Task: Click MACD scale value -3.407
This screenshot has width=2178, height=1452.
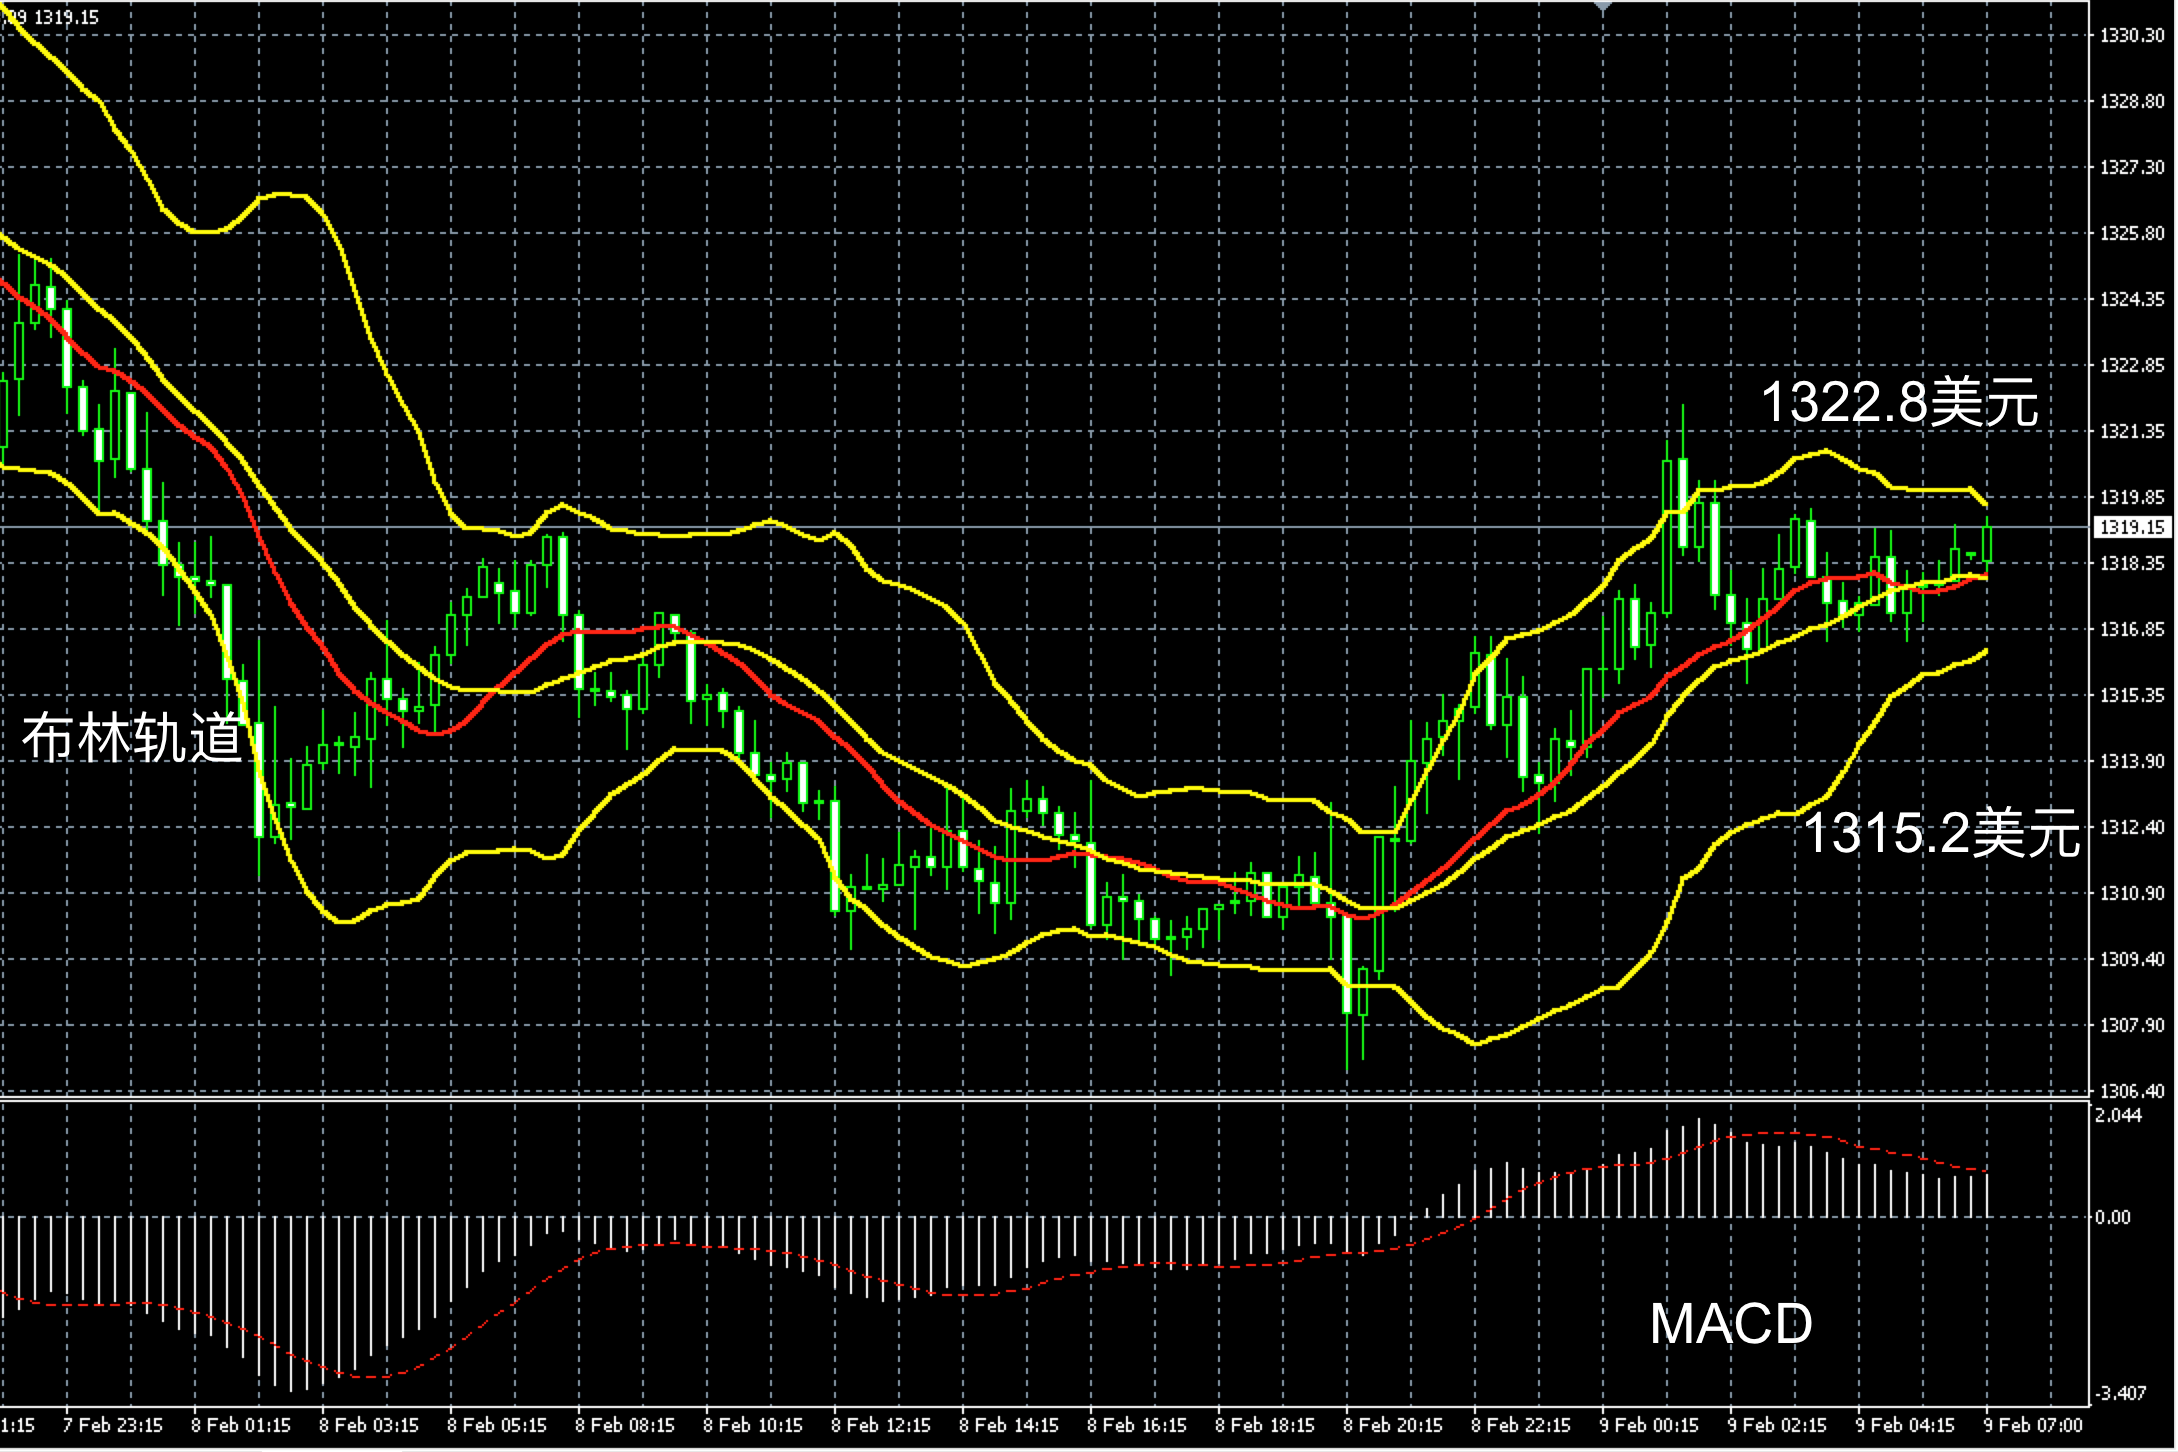Action: [2119, 1393]
